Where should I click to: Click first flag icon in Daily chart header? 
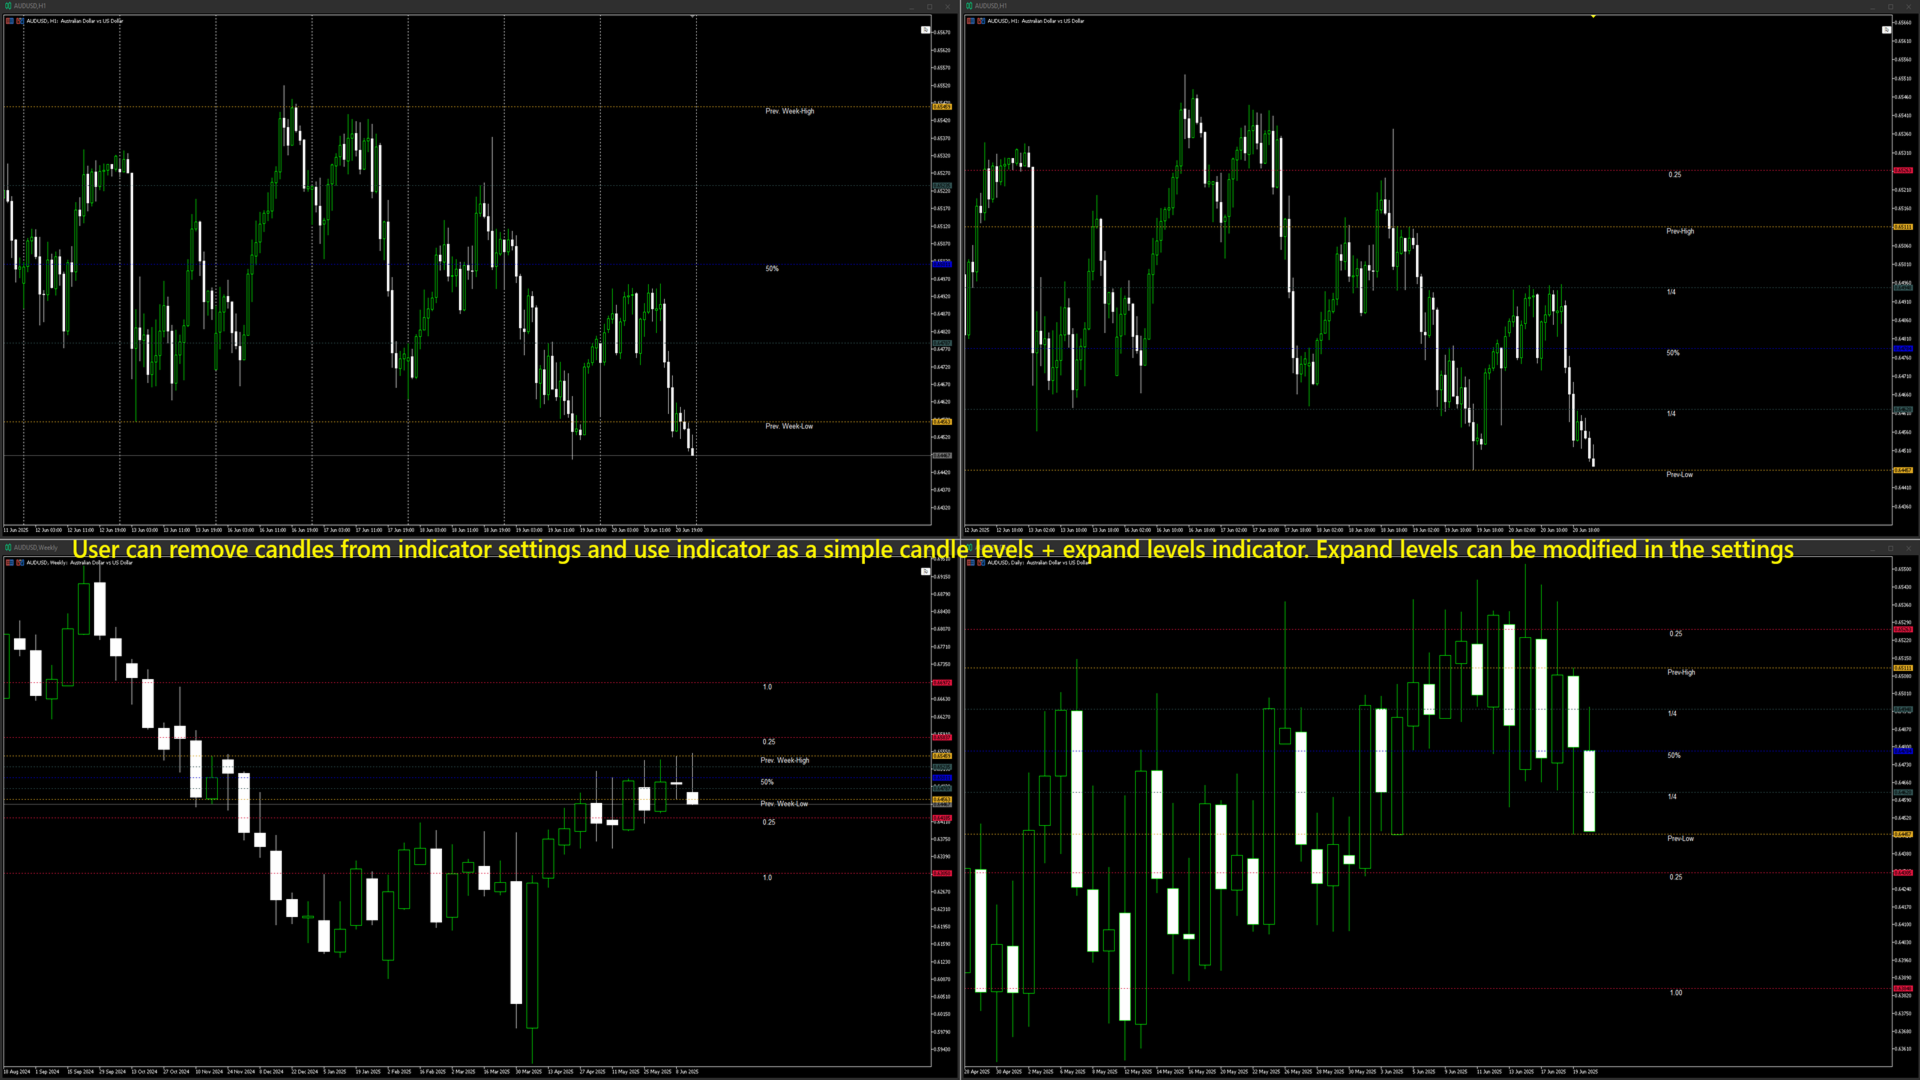971,562
